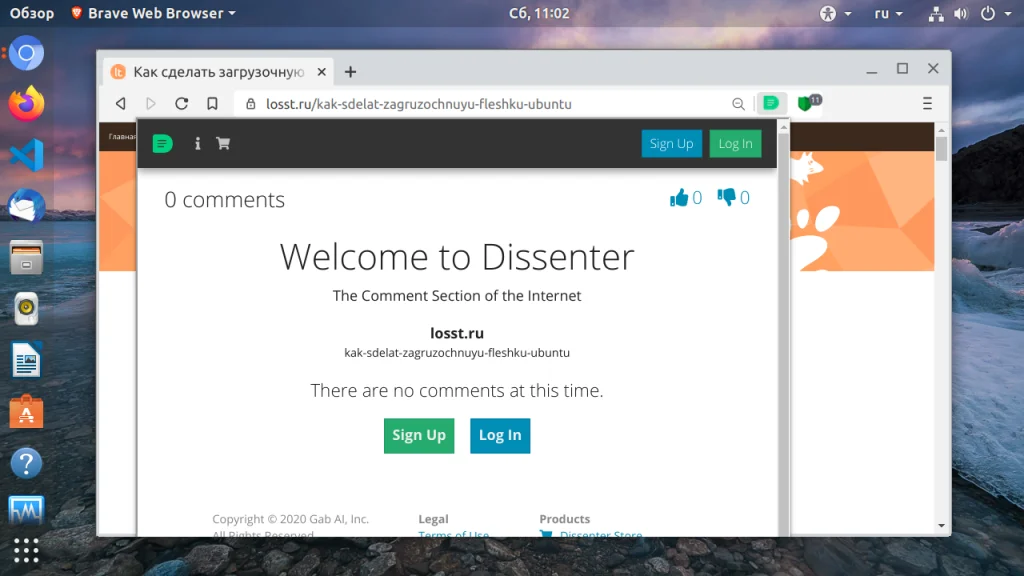The height and width of the screenshot is (576, 1024).
Task: Open the accessibility menu in top bar
Action: [835, 13]
